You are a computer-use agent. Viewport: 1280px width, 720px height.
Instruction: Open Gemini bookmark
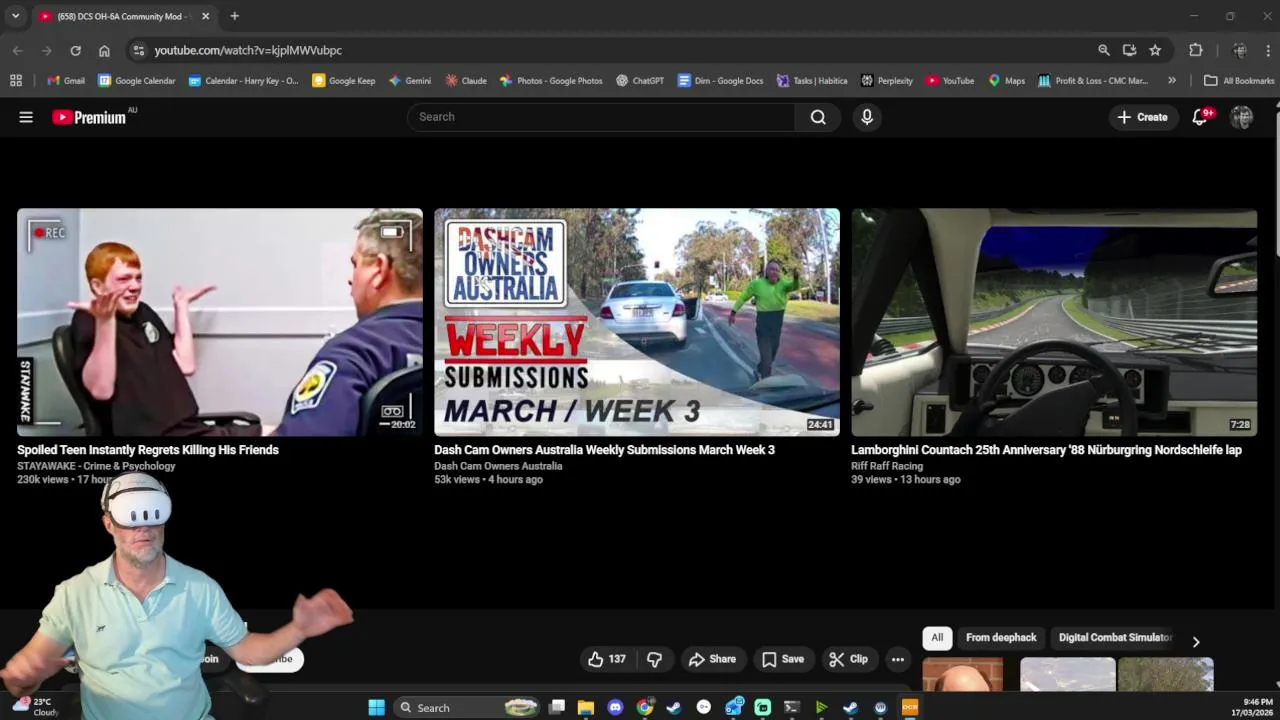tap(410, 81)
